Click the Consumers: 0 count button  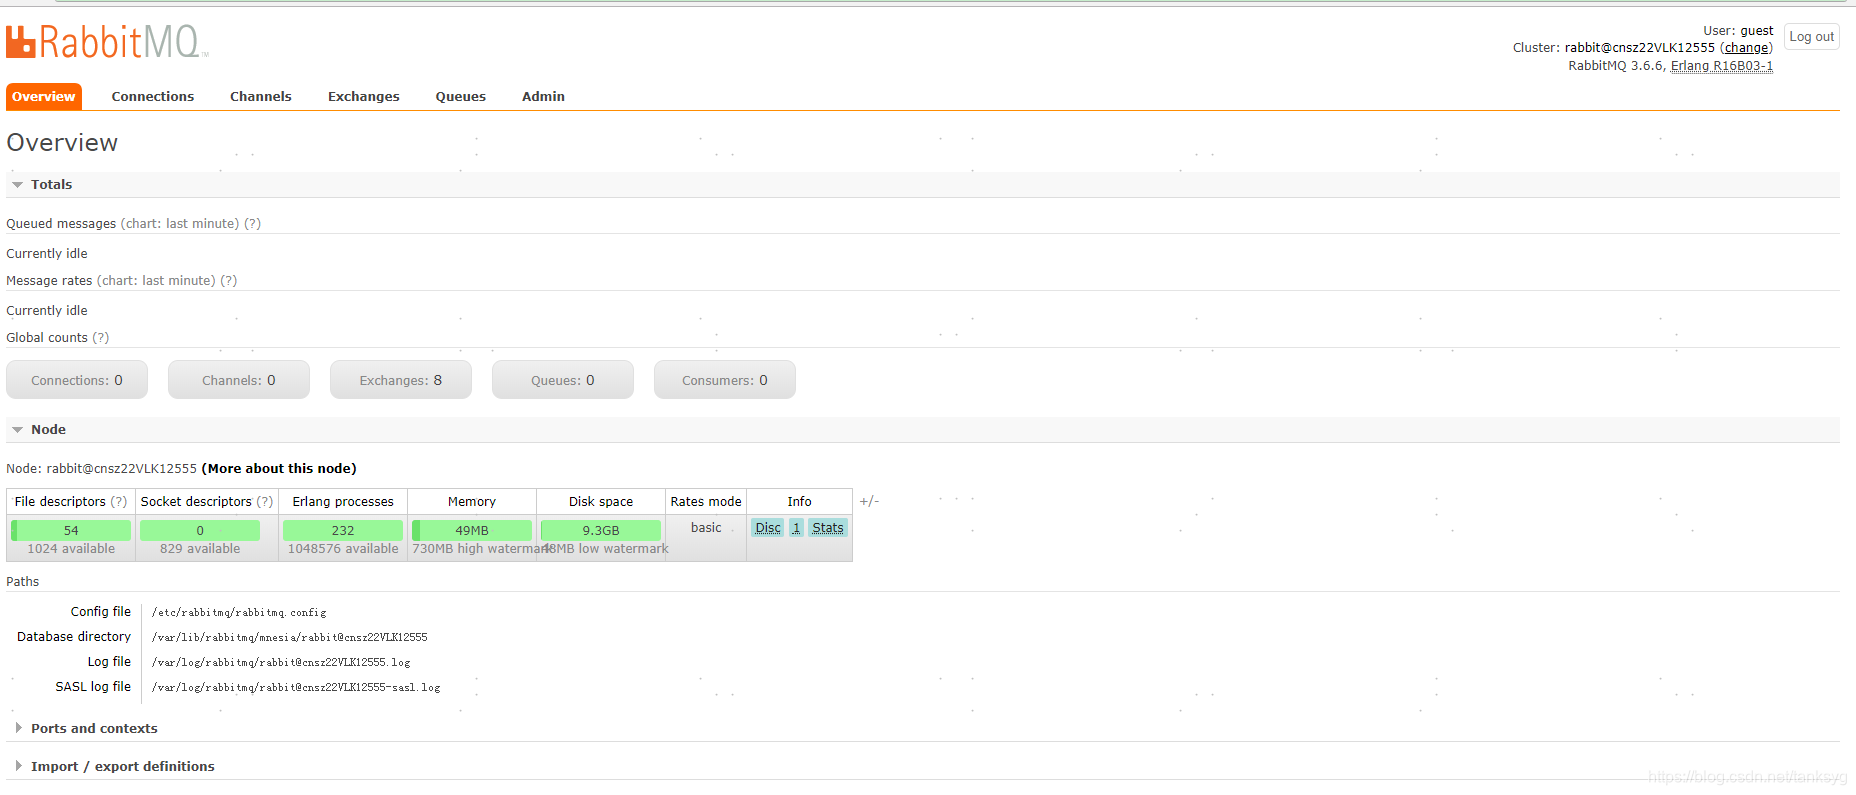(x=725, y=380)
